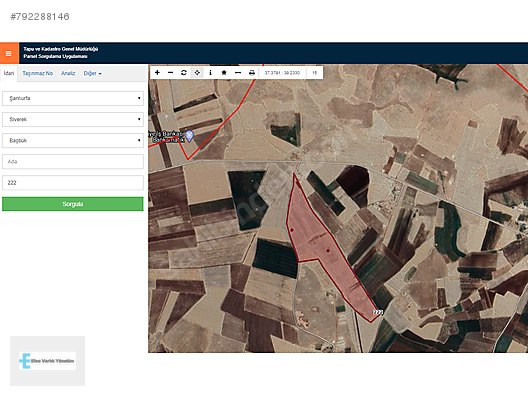
Task: Click the green Sorgula button
Action: click(x=73, y=204)
